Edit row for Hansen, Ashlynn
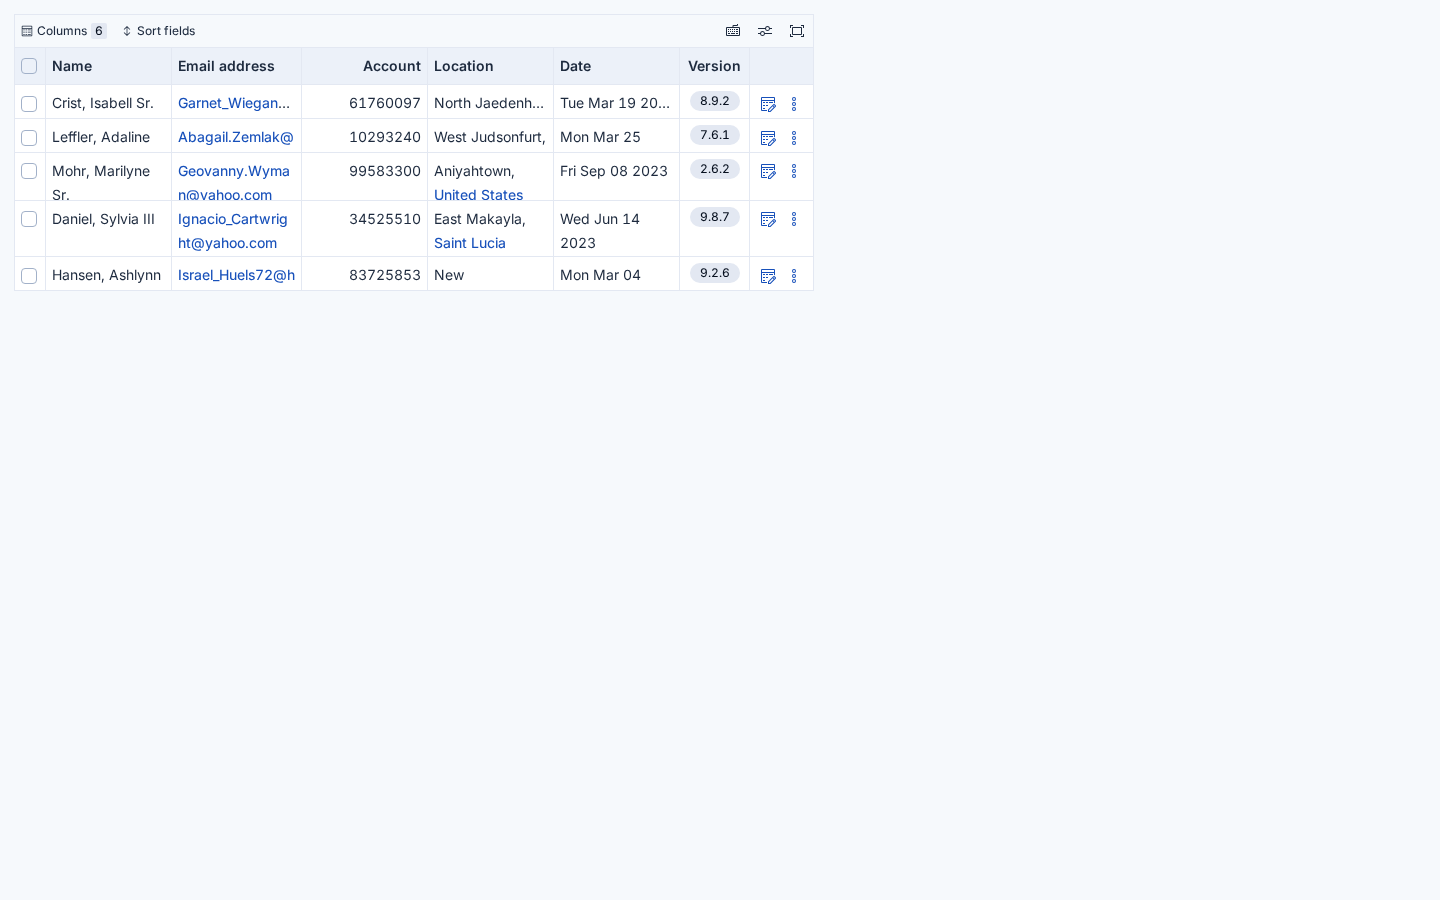This screenshot has width=1440, height=900. pos(768,276)
